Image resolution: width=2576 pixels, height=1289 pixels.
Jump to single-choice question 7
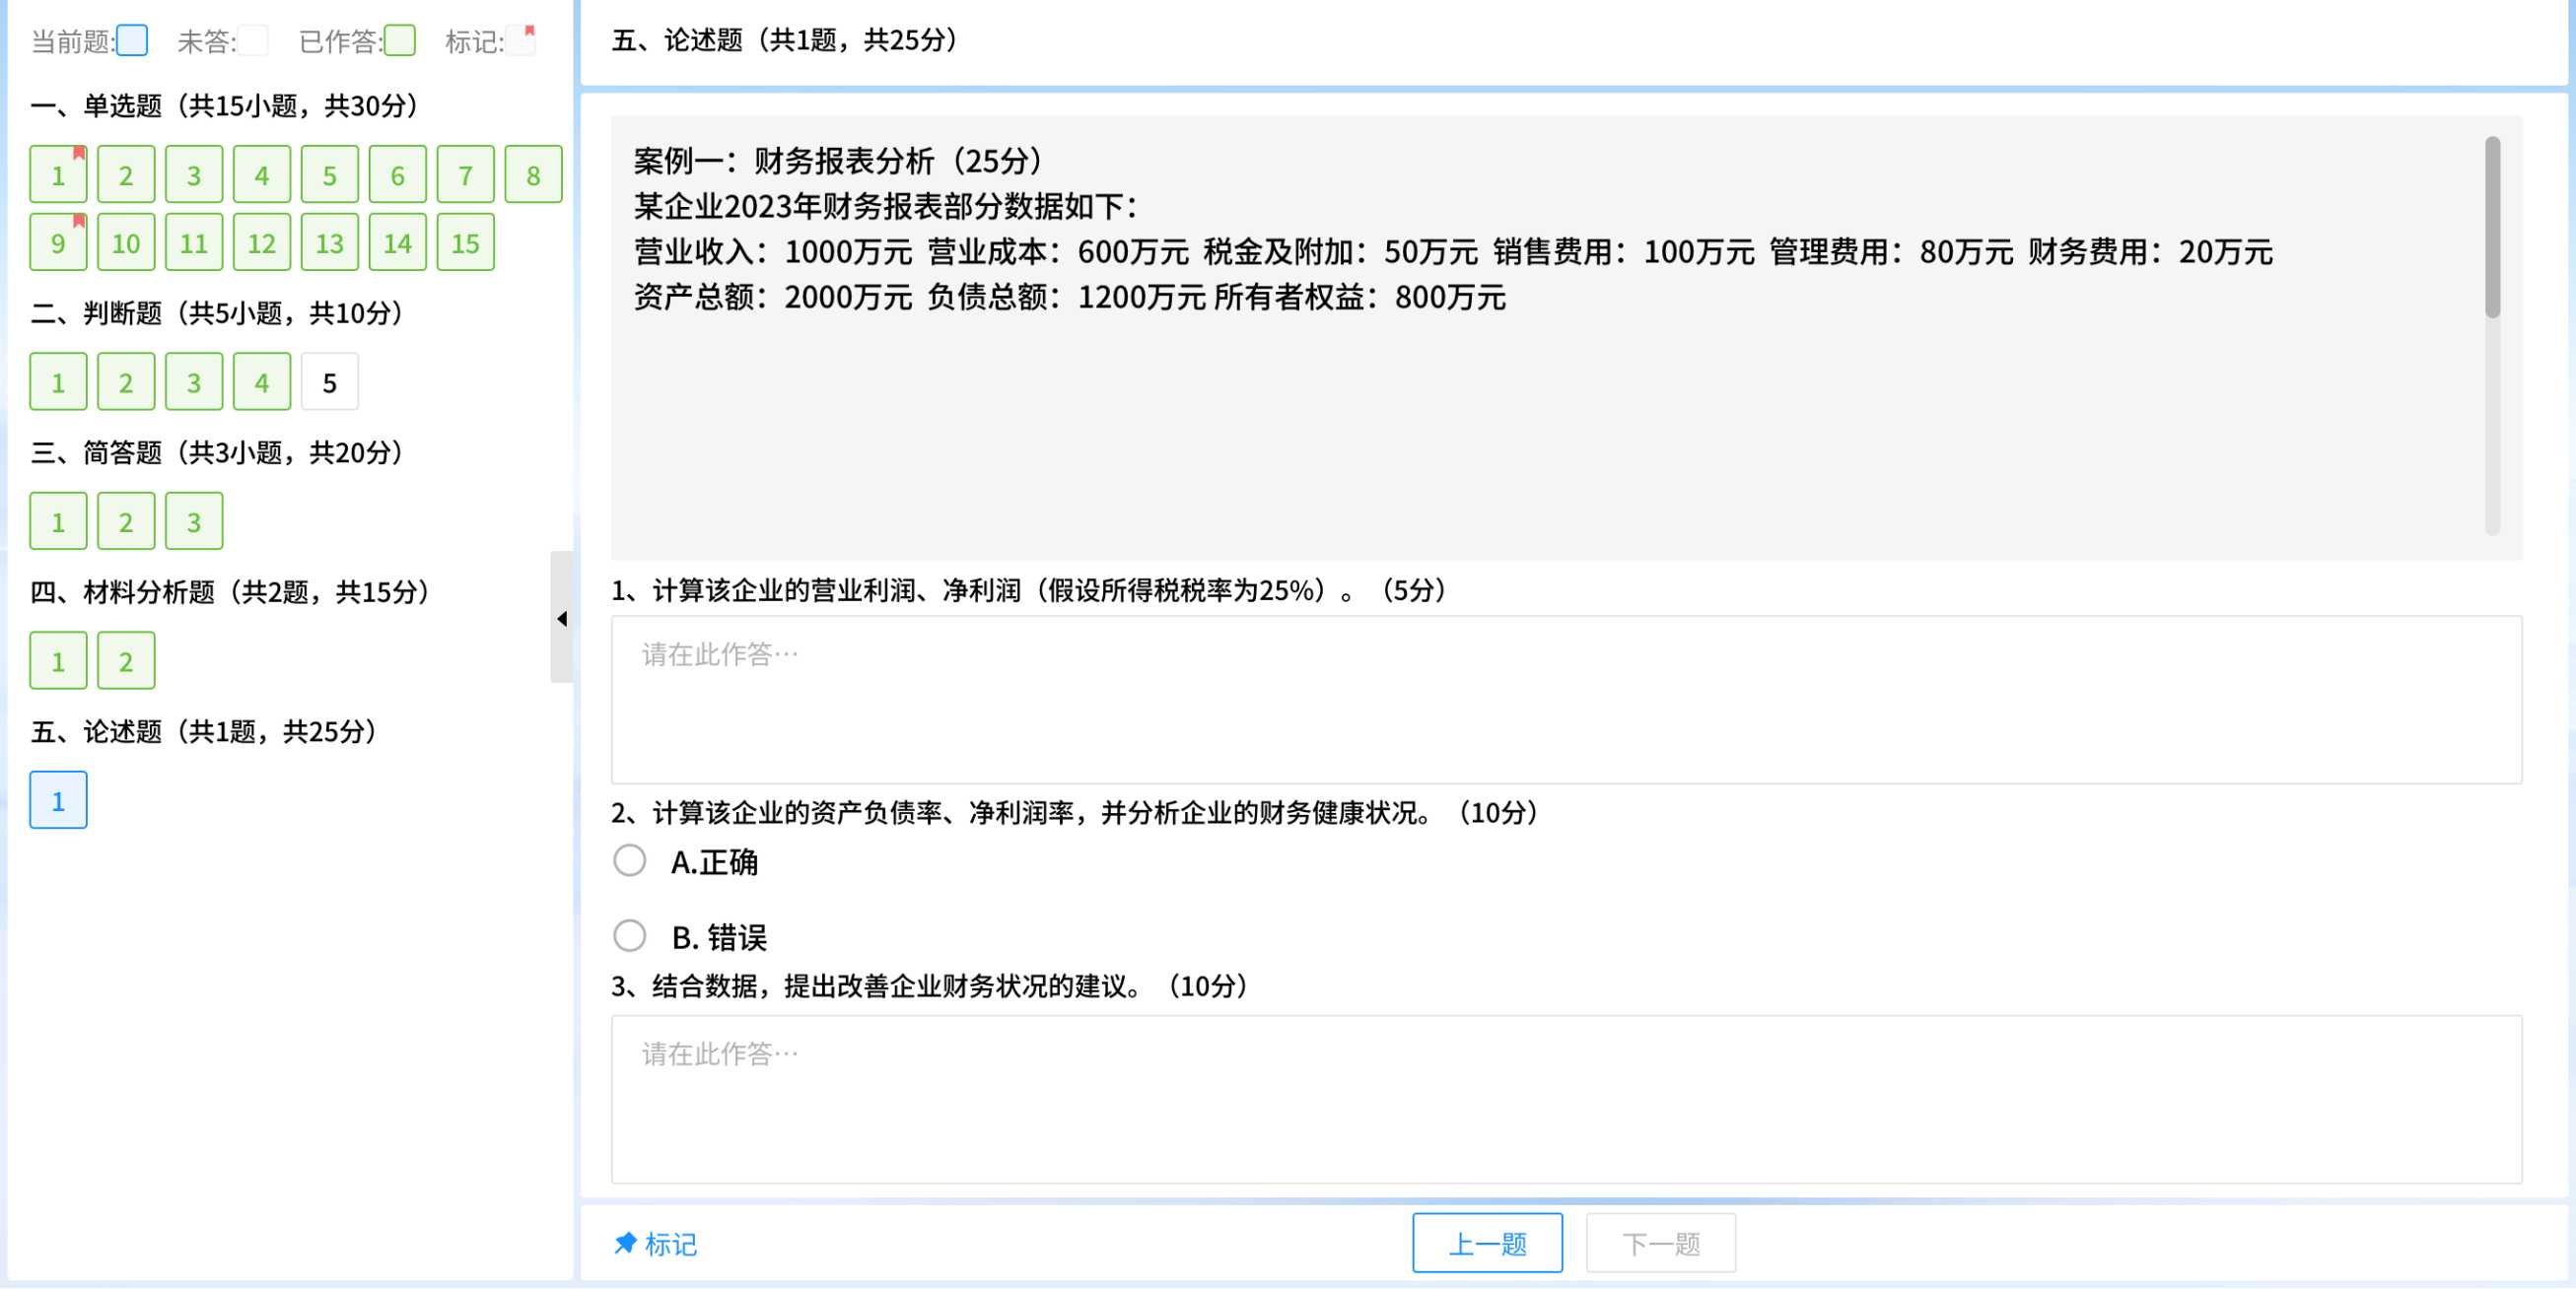click(466, 175)
